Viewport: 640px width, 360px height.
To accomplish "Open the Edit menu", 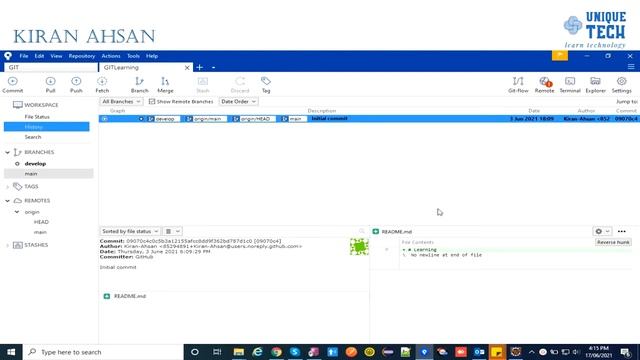I will 39,56.
